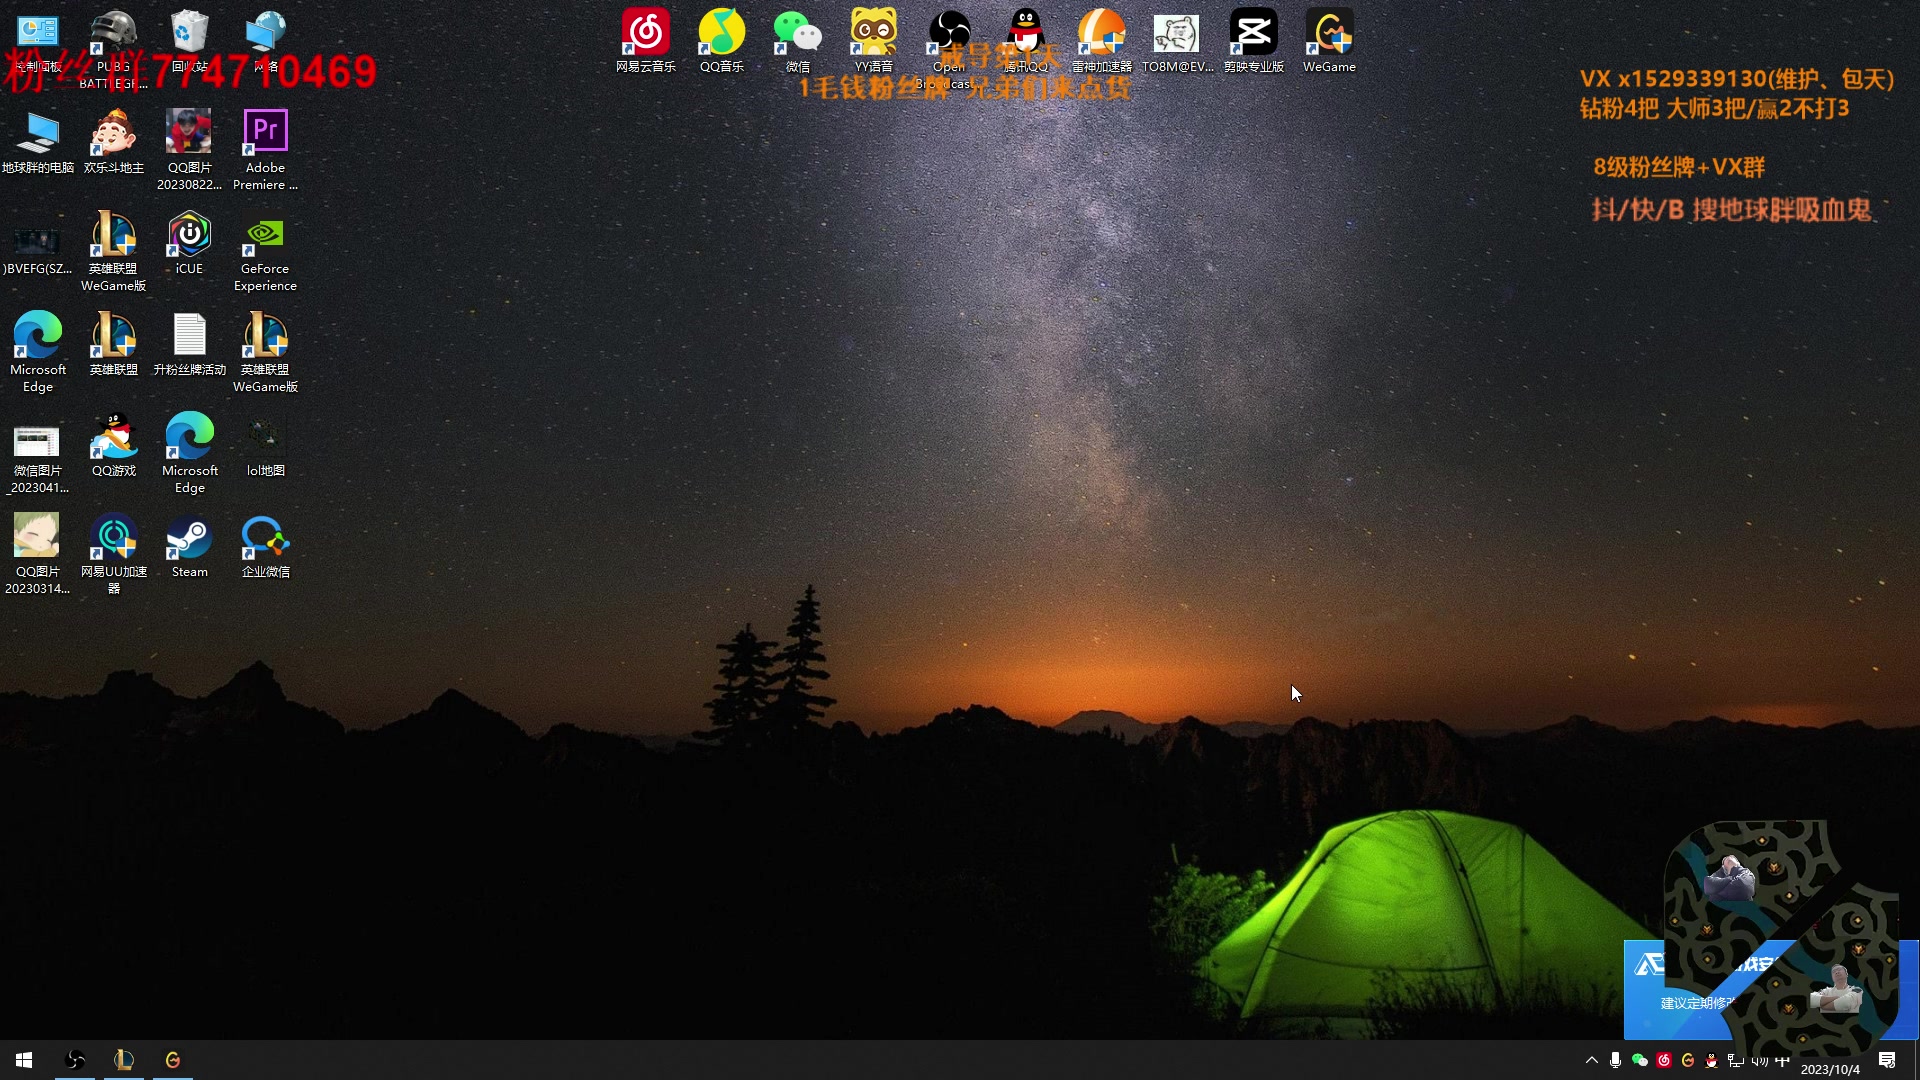Open the QQ penguin tray icon
Image resolution: width=1920 pixels, height=1080 pixels.
[x=1712, y=1060]
